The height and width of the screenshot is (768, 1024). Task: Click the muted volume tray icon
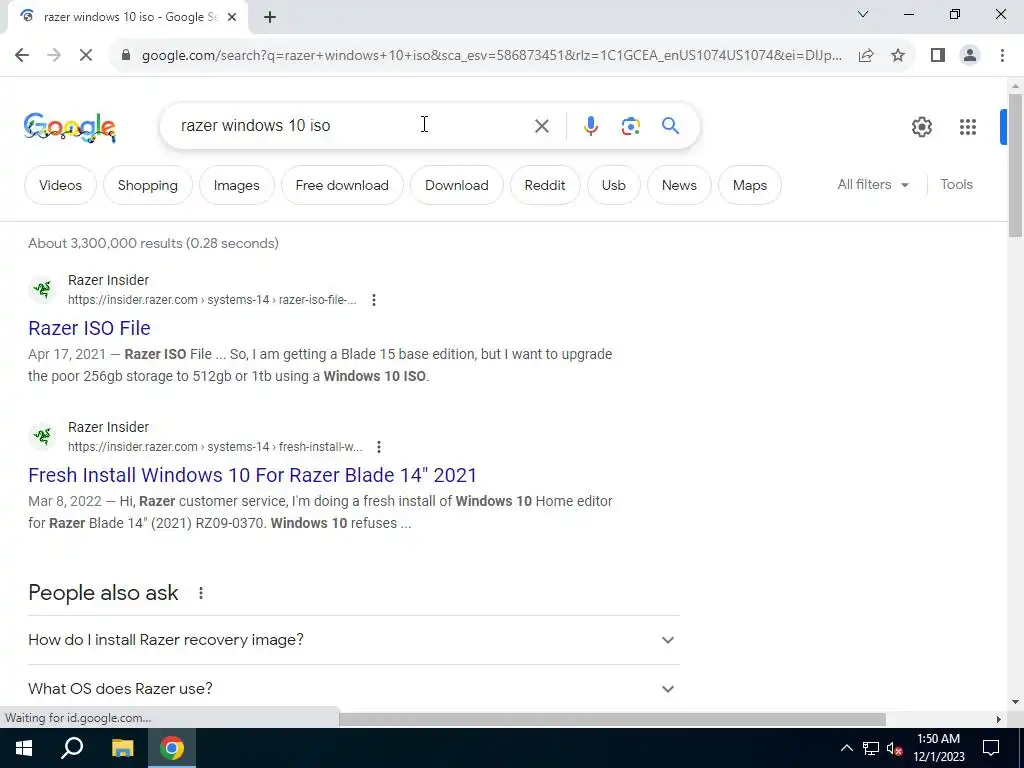tap(894, 748)
